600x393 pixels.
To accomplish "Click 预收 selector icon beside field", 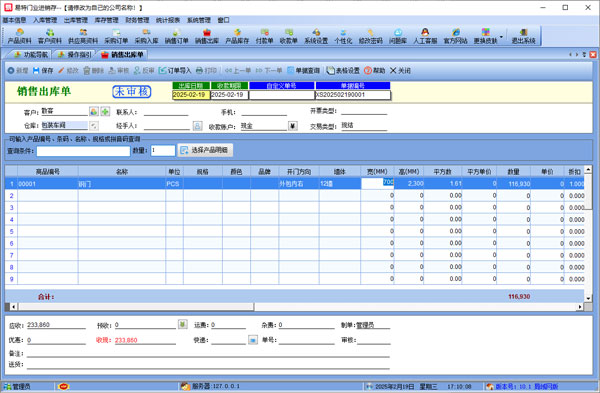I will click(183, 325).
